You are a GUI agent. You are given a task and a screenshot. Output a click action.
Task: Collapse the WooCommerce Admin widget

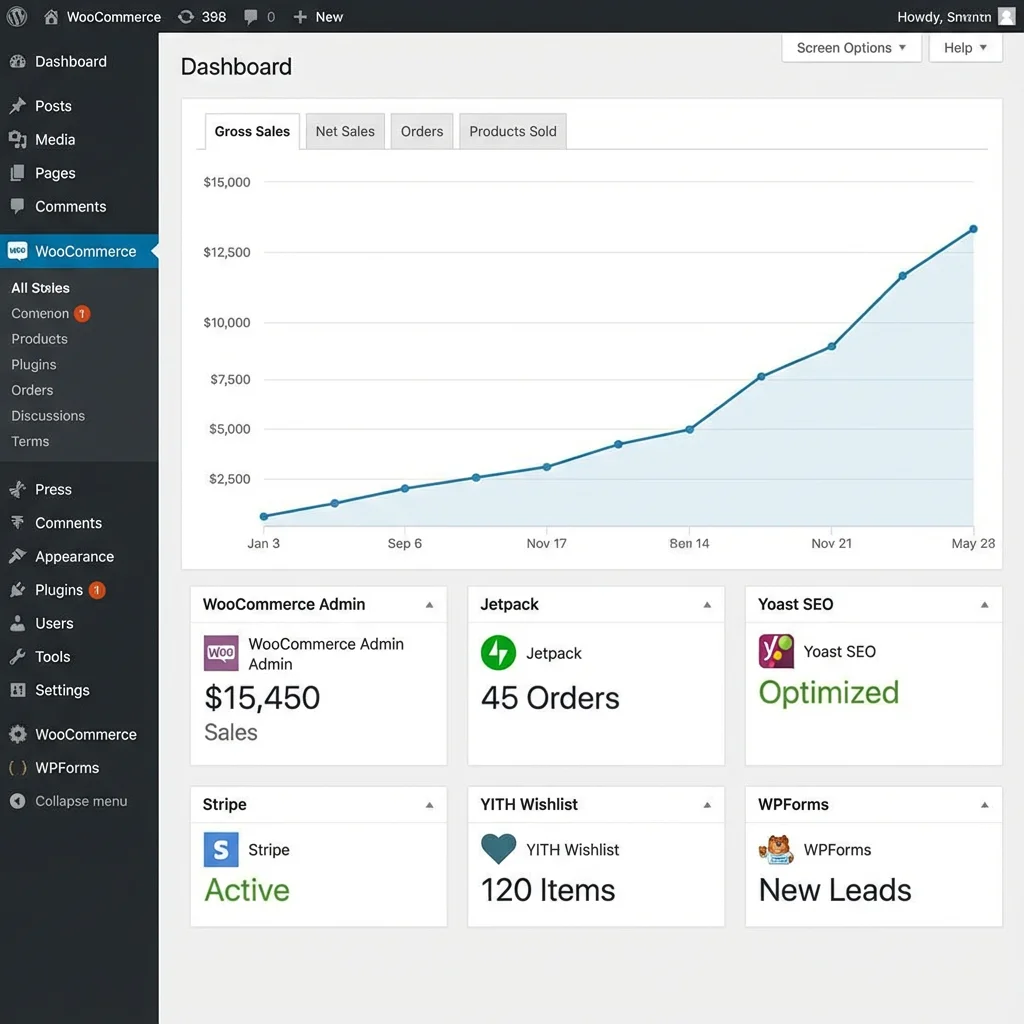(430, 604)
